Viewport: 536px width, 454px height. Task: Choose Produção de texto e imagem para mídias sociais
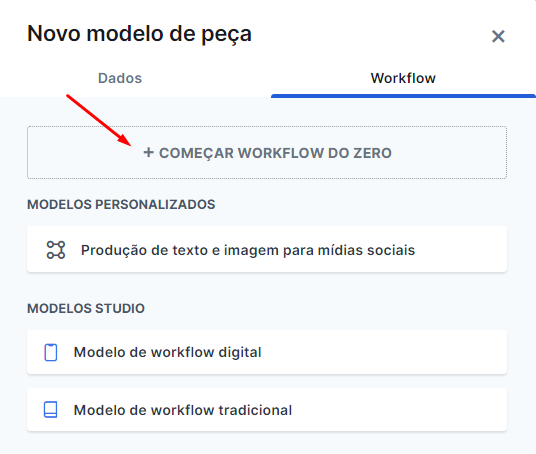(x=267, y=250)
